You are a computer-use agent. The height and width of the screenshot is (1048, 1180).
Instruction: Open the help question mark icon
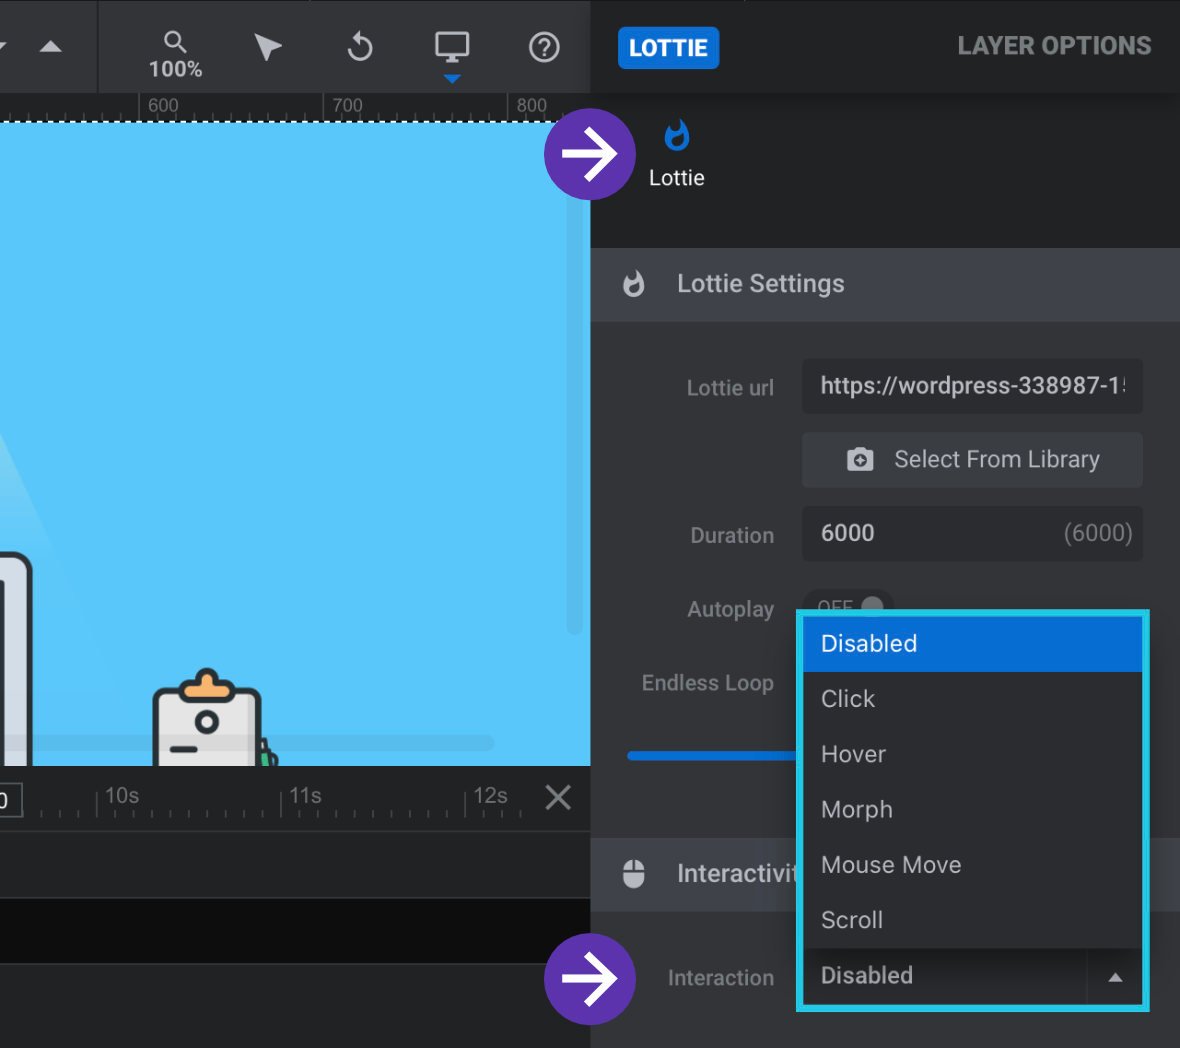coord(543,47)
